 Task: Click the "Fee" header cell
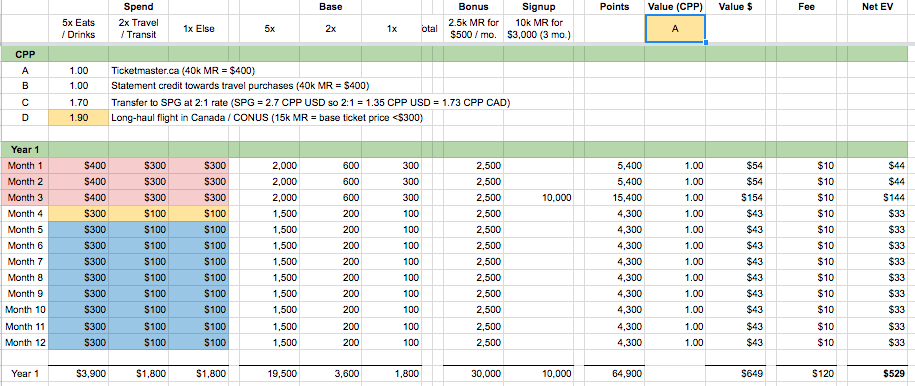tap(806, 7)
